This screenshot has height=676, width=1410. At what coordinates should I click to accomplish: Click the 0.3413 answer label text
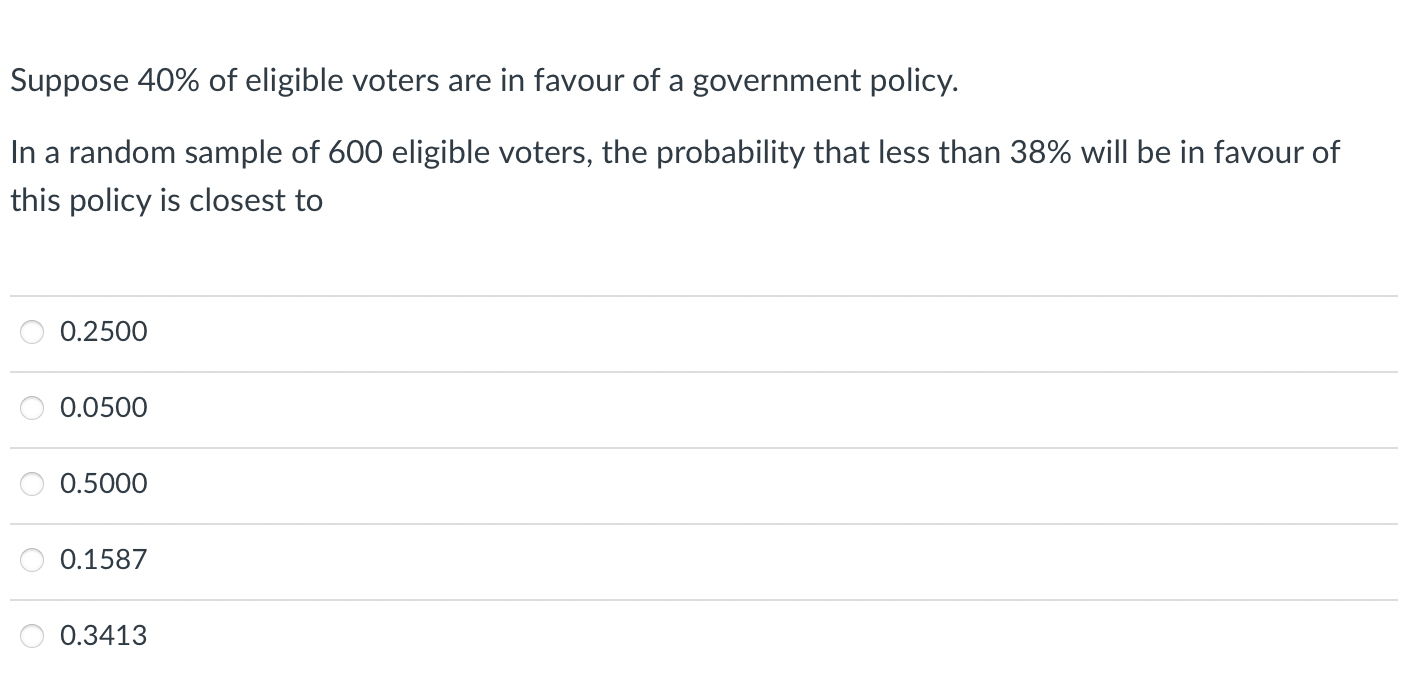pos(103,636)
